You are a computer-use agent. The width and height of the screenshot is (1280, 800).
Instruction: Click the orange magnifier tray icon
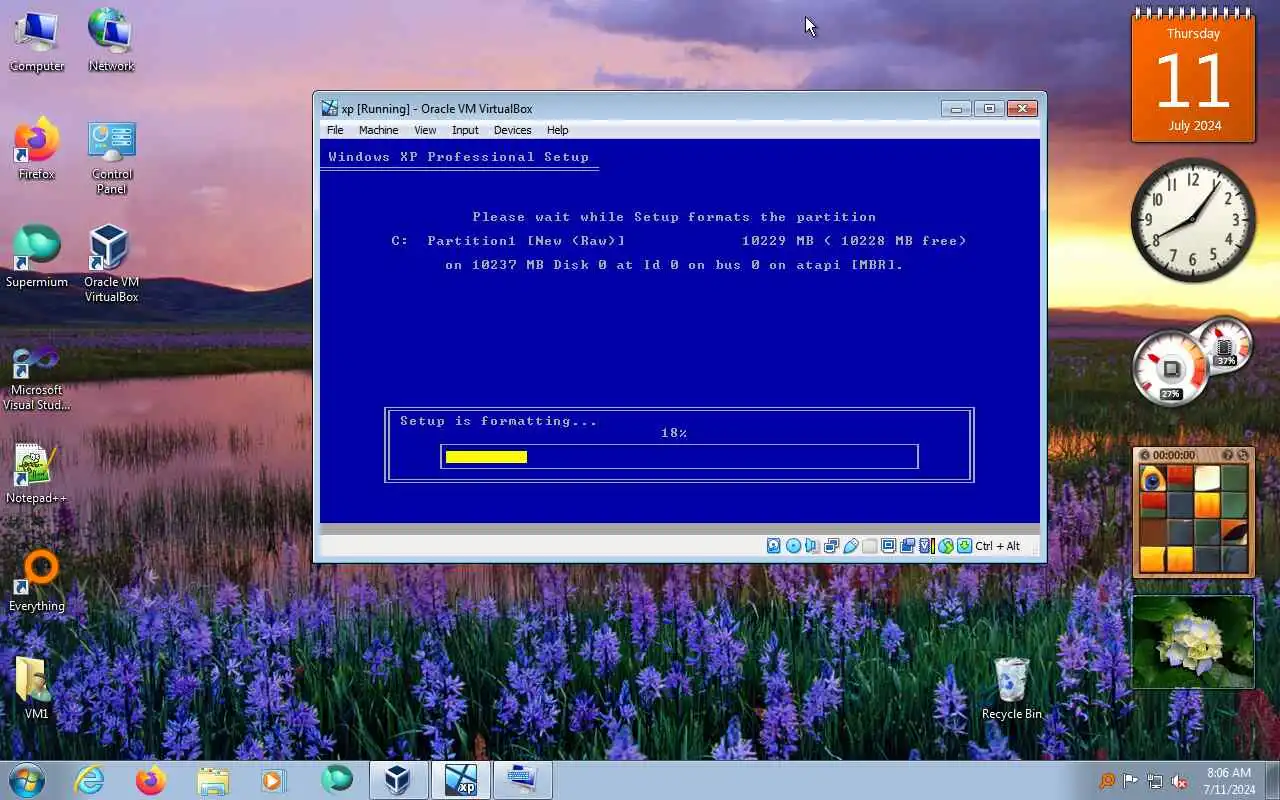point(1106,781)
